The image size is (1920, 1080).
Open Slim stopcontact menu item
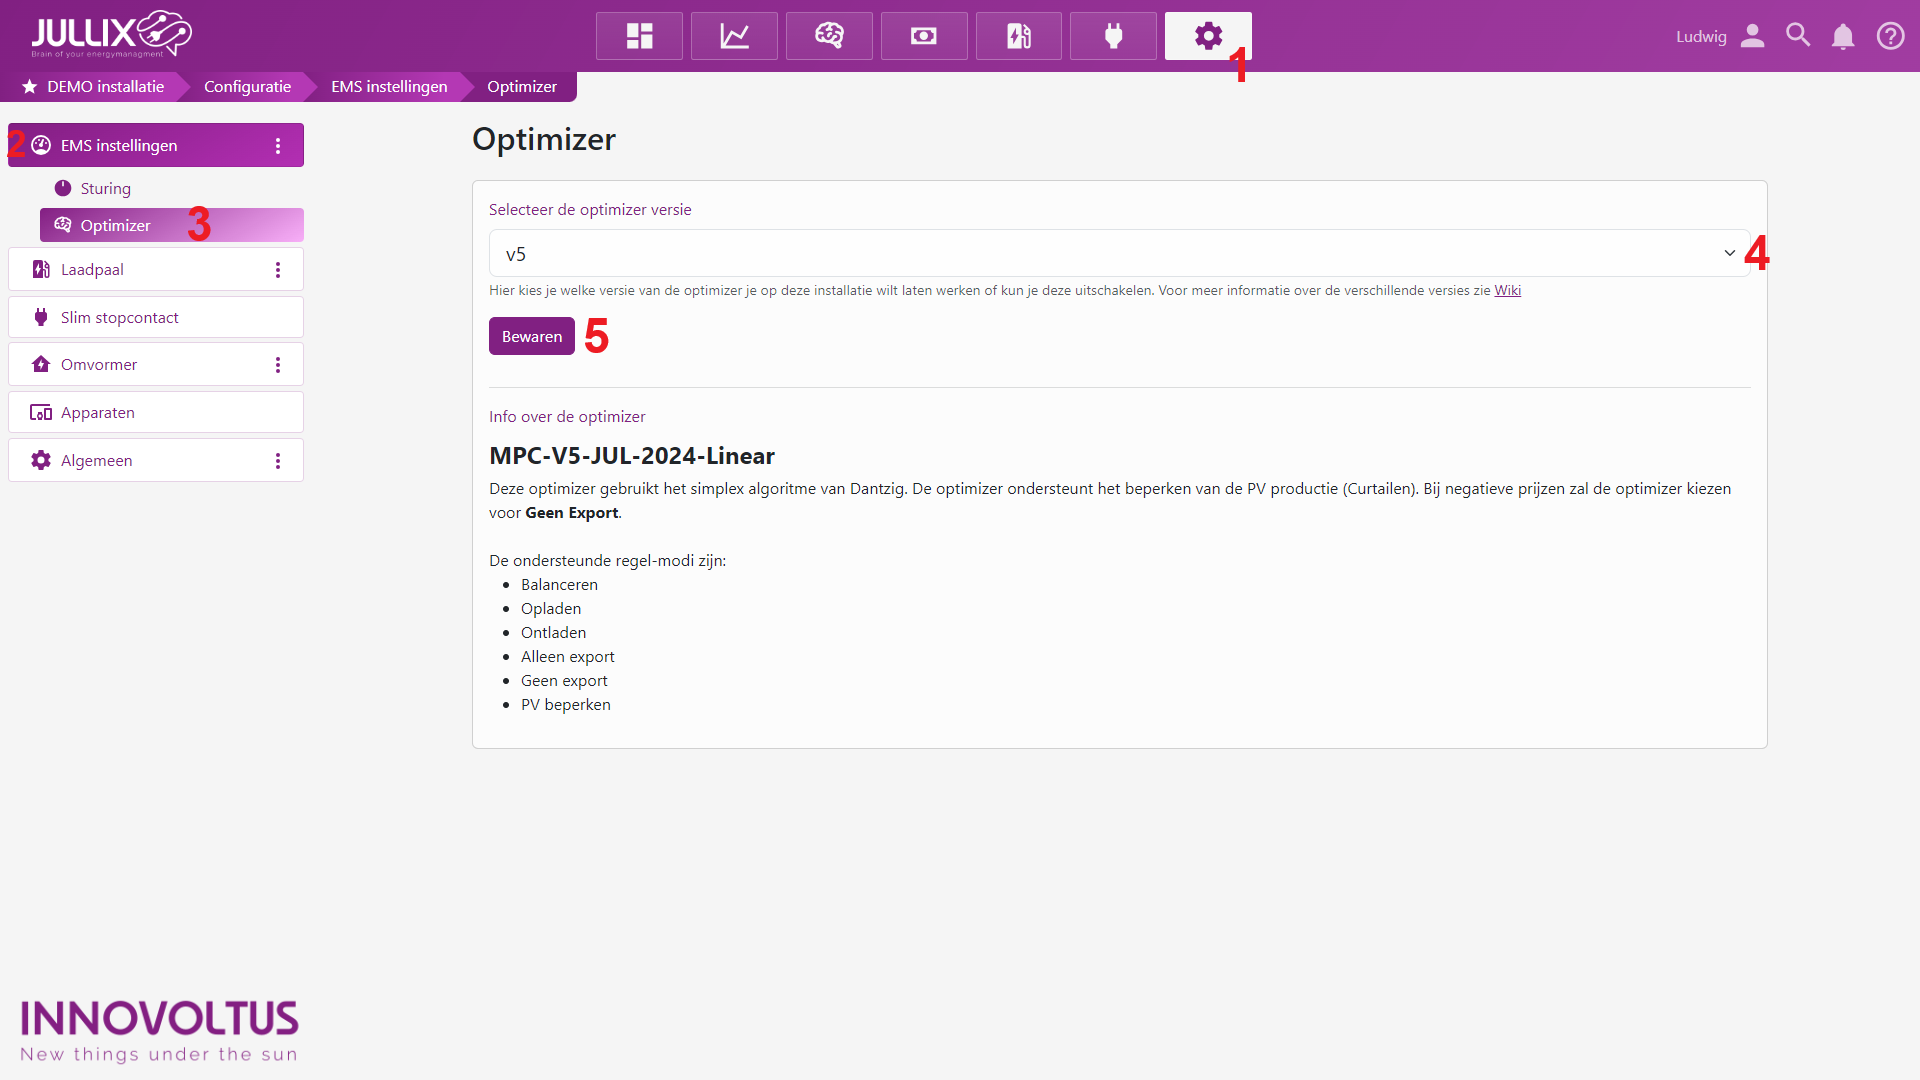point(120,317)
